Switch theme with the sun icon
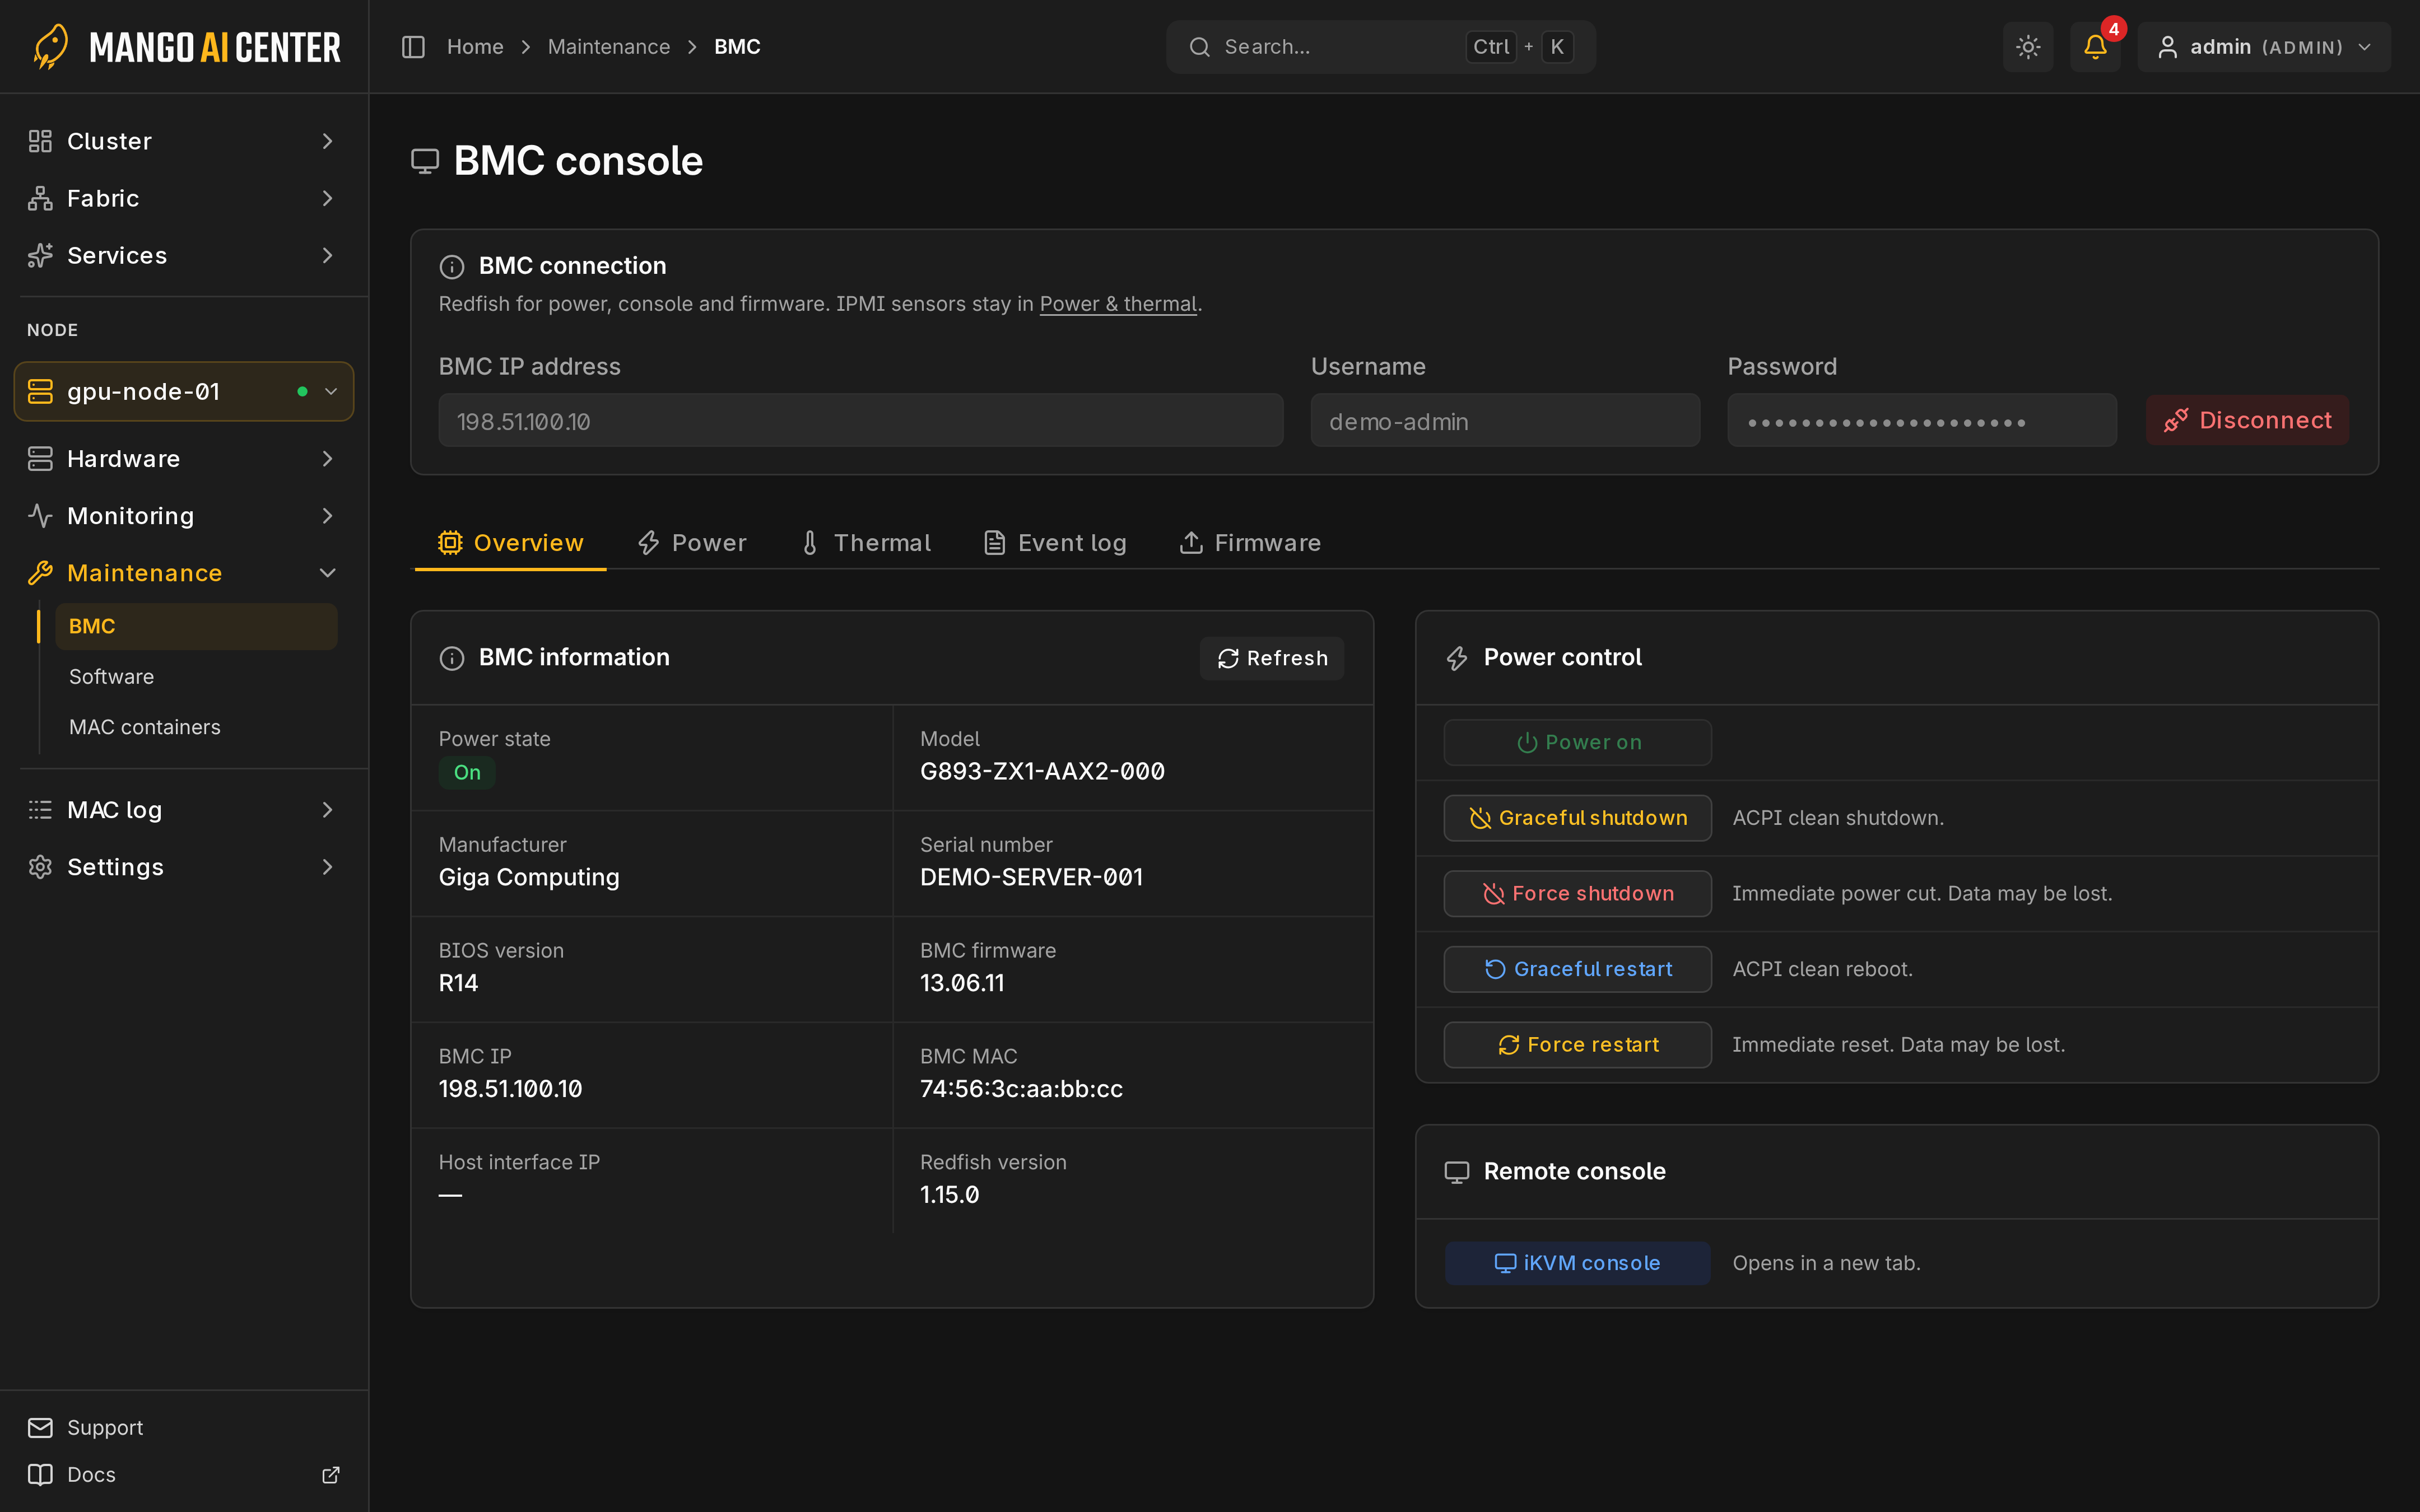Viewport: 2420px width, 1512px height. [2028, 47]
